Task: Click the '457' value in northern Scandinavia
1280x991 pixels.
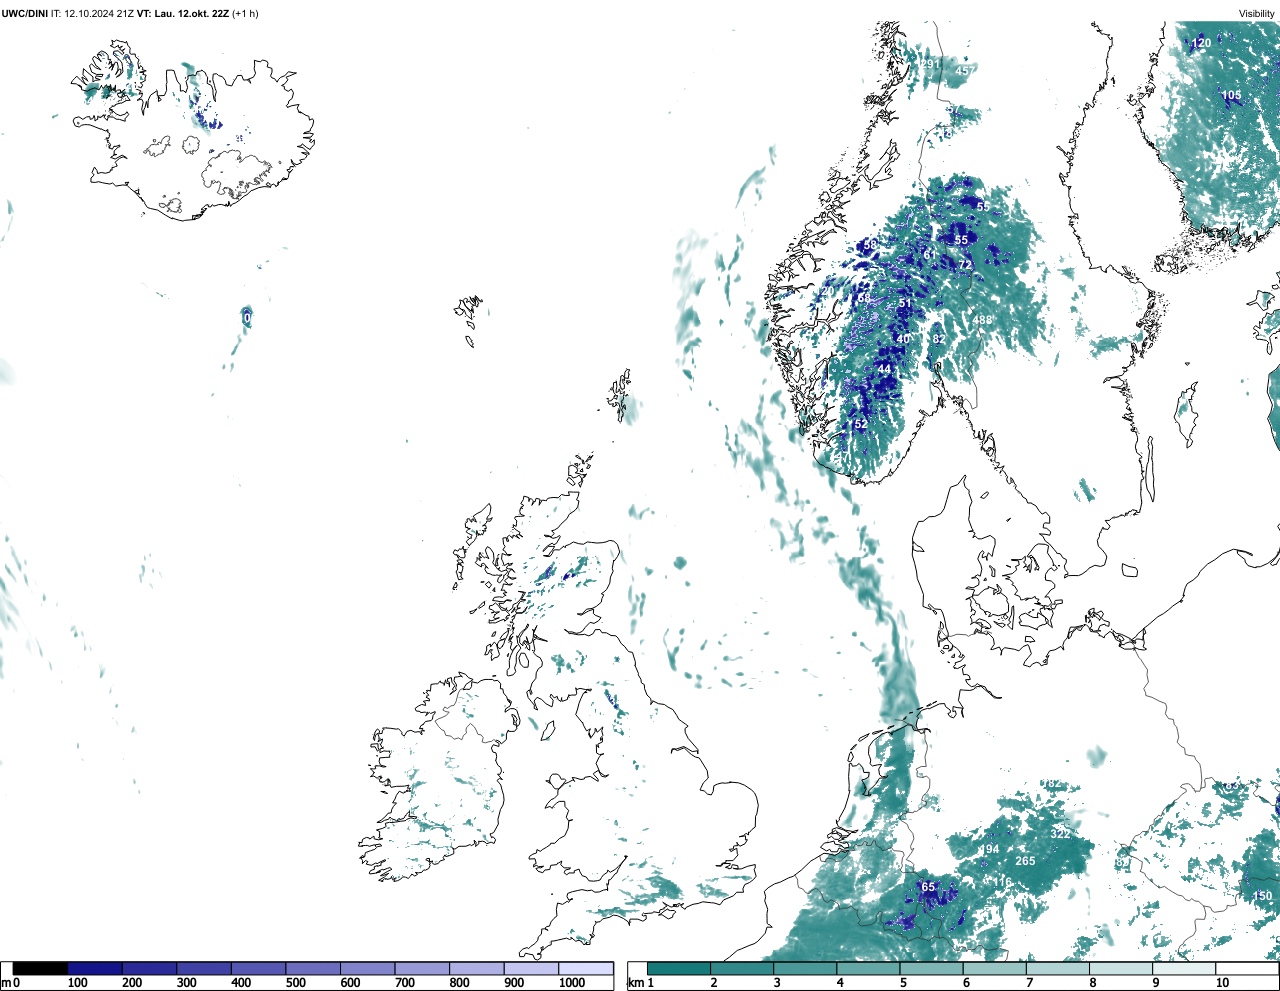Action: tap(965, 71)
